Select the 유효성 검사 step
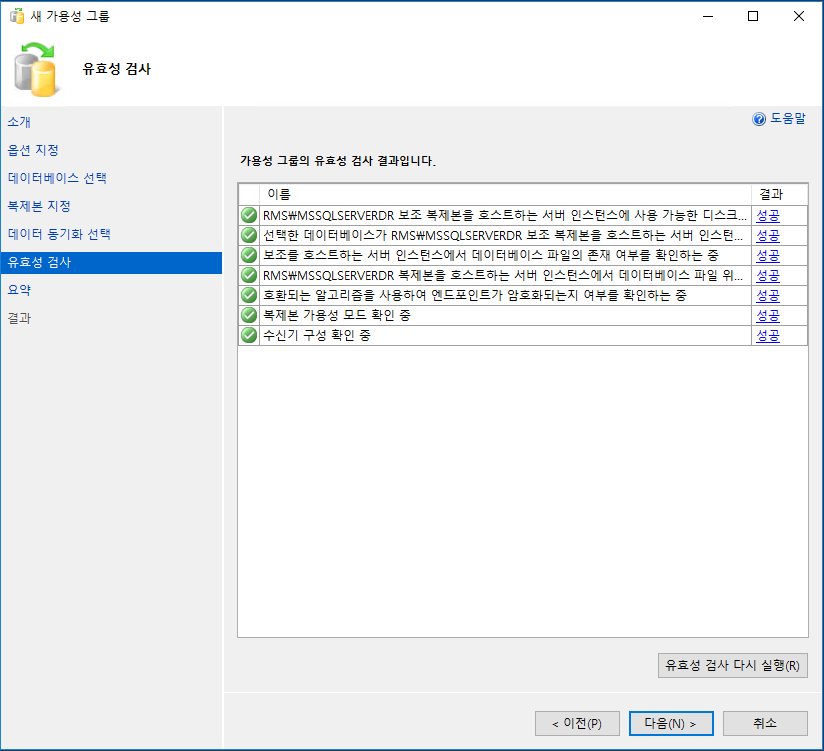Screen dimensions: 824x751 111,262
